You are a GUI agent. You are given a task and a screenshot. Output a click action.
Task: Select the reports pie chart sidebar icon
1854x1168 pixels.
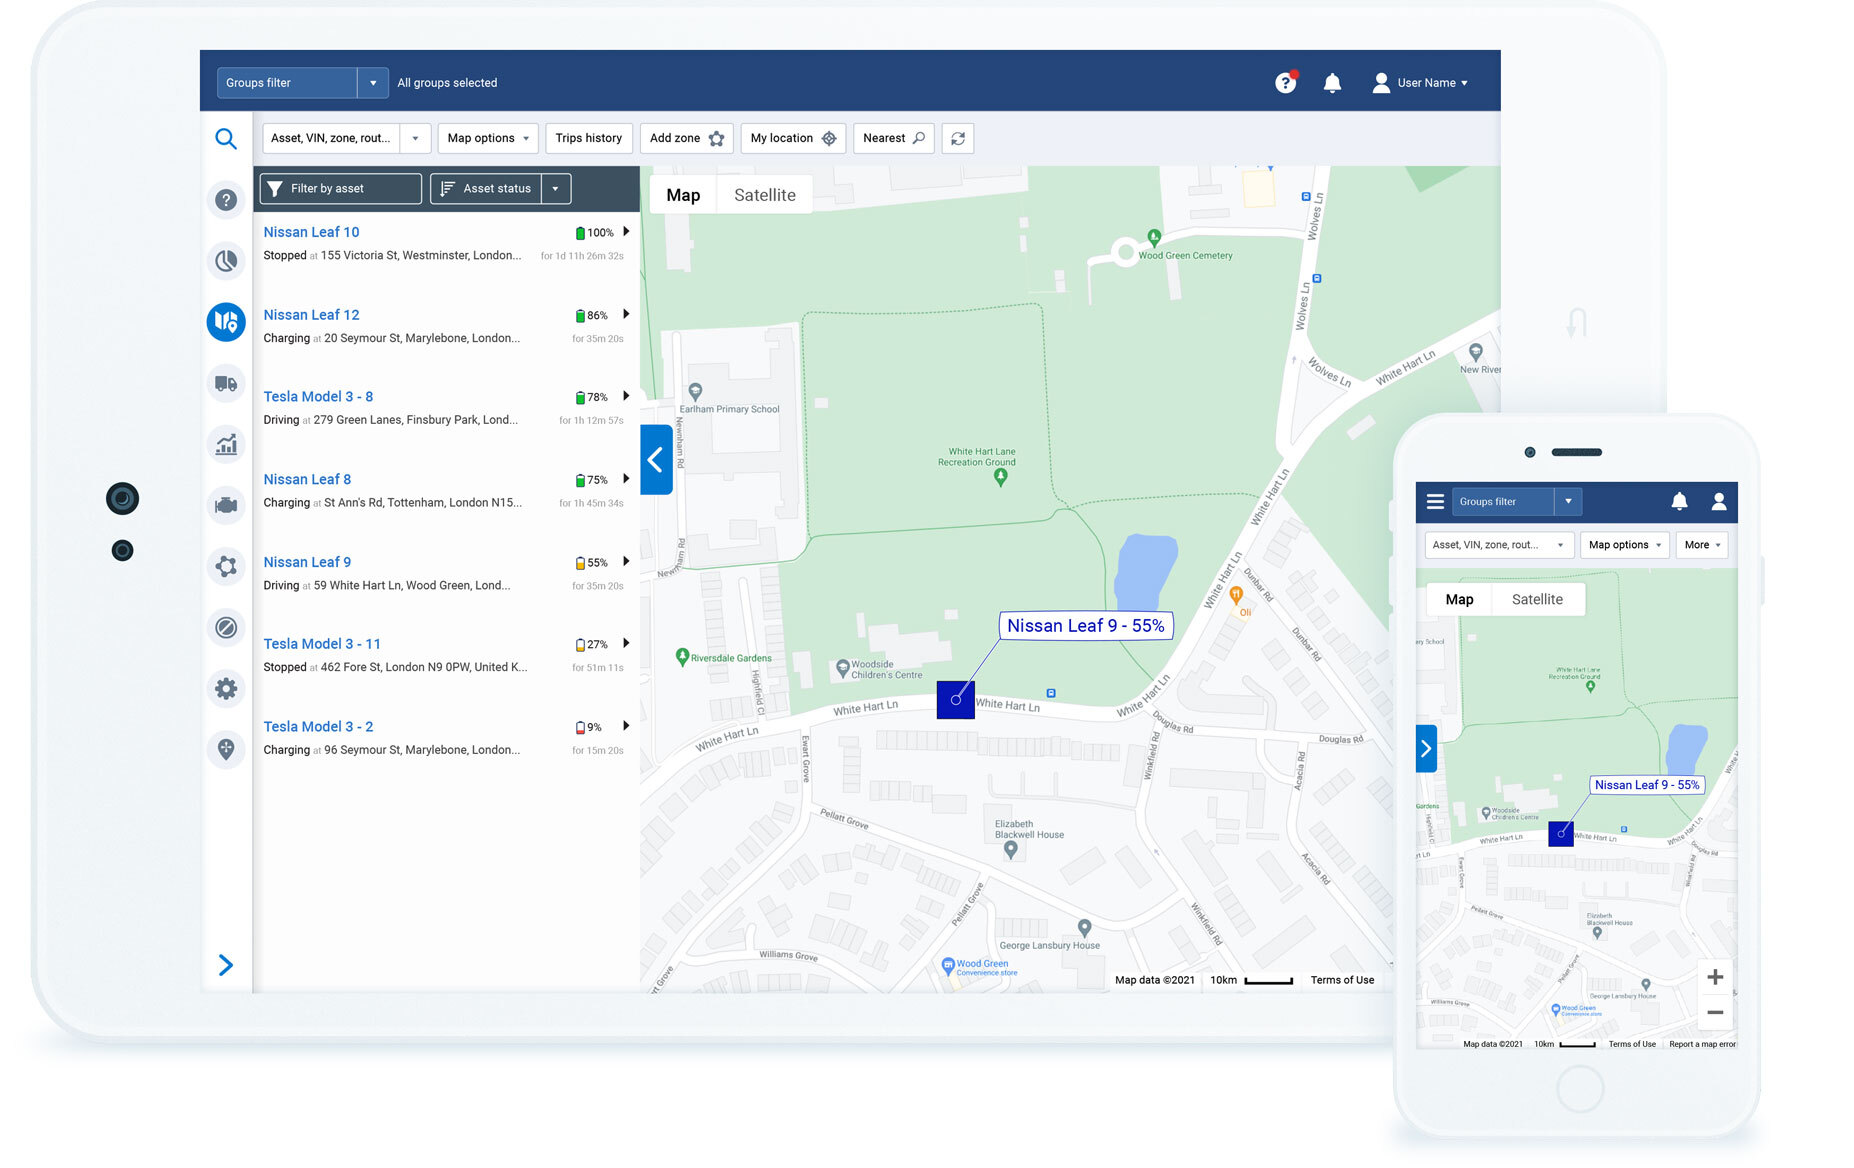tap(226, 261)
